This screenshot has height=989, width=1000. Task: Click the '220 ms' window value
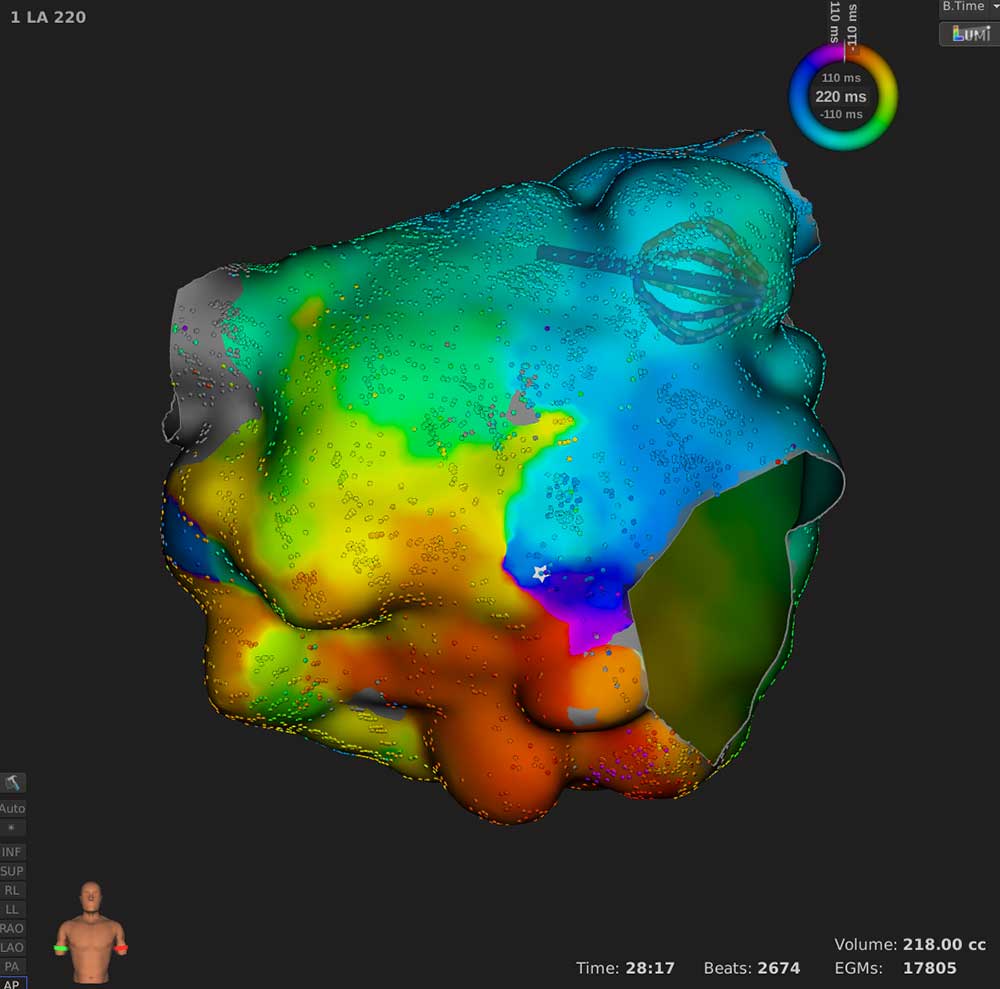[x=841, y=97]
